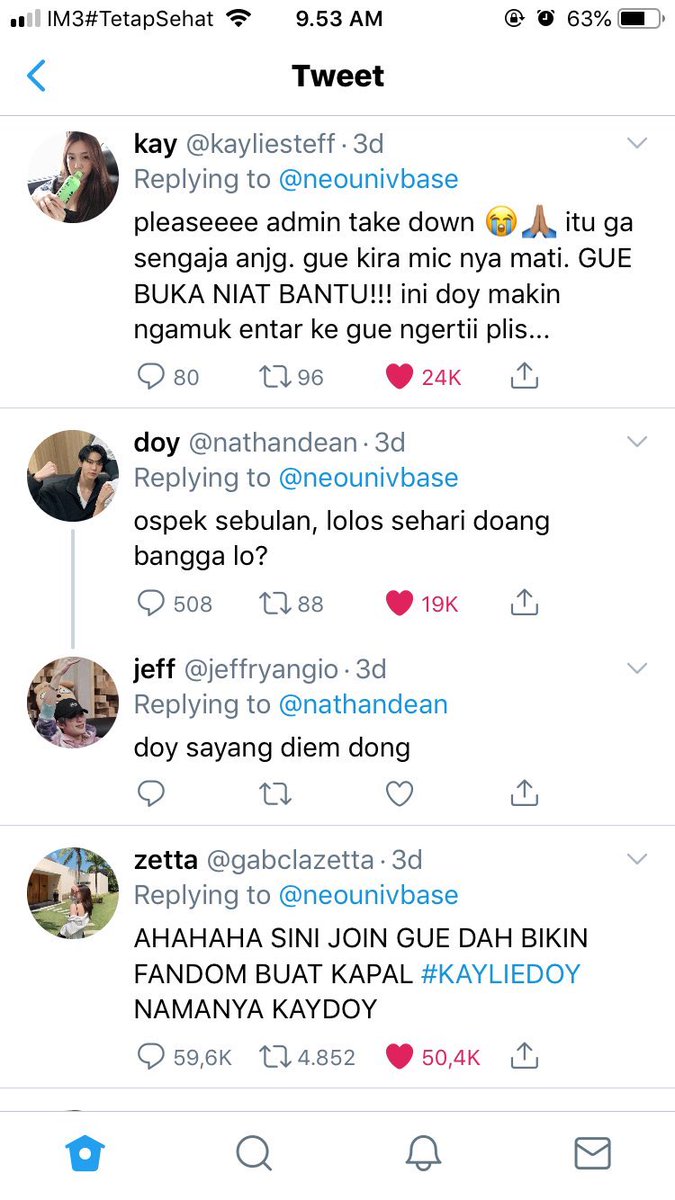675x1200 pixels.
Task: Expand options chevron on zetta's tweet
Action: pyautogui.click(x=637, y=859)
